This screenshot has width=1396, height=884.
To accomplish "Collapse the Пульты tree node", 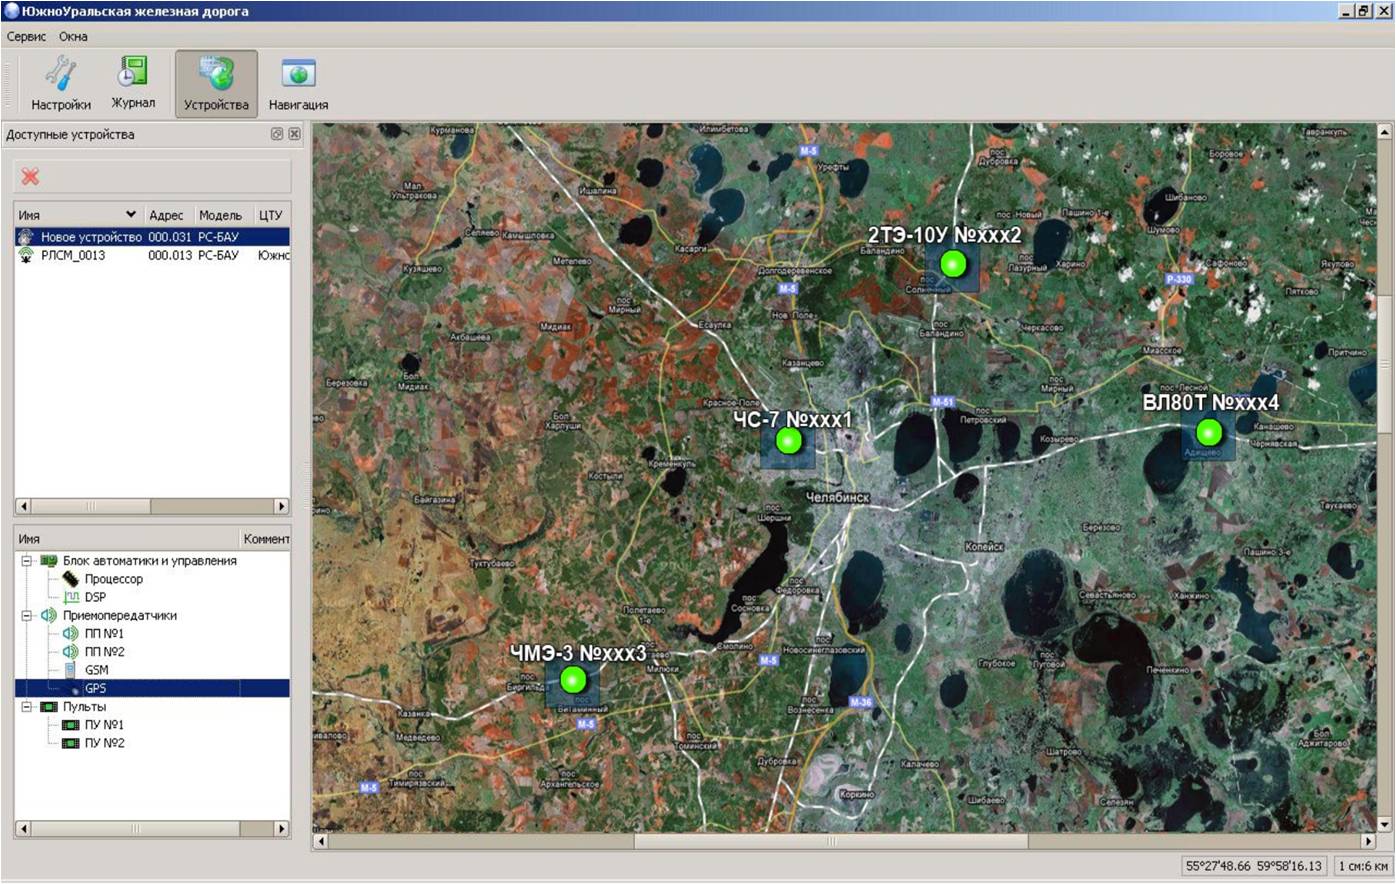I will 27,707.
